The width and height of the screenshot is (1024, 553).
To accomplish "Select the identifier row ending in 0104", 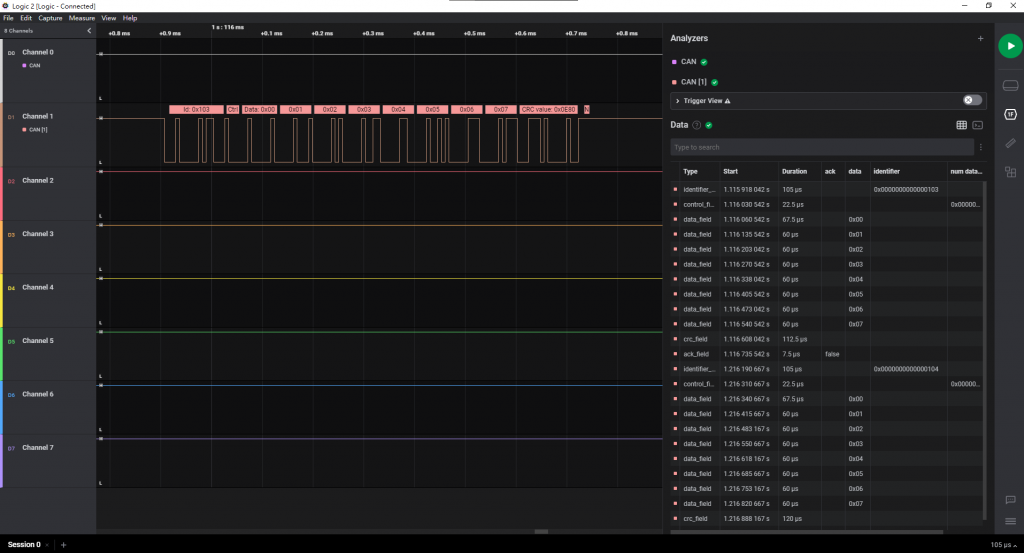I will coord(826,369).
